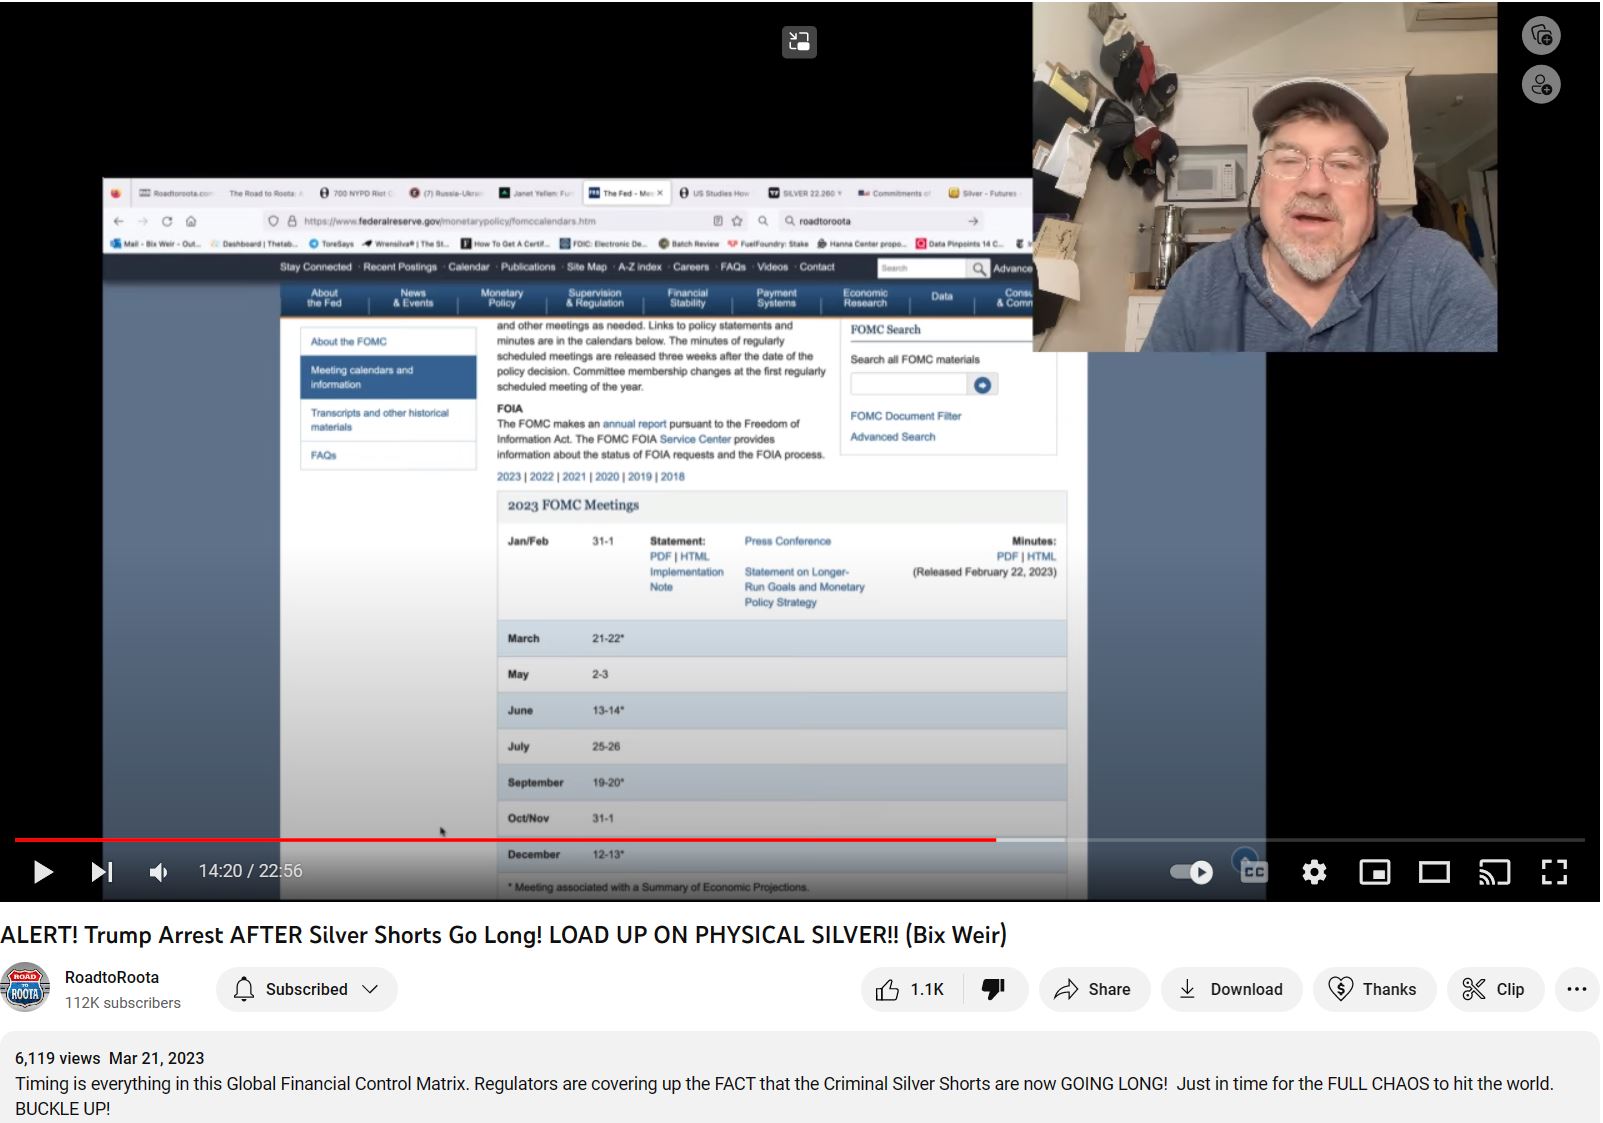Click the 6,119 views Mar 21, 2023 text
The width and height of the screenshot is (1603, 1123).
coord(109,1058)
